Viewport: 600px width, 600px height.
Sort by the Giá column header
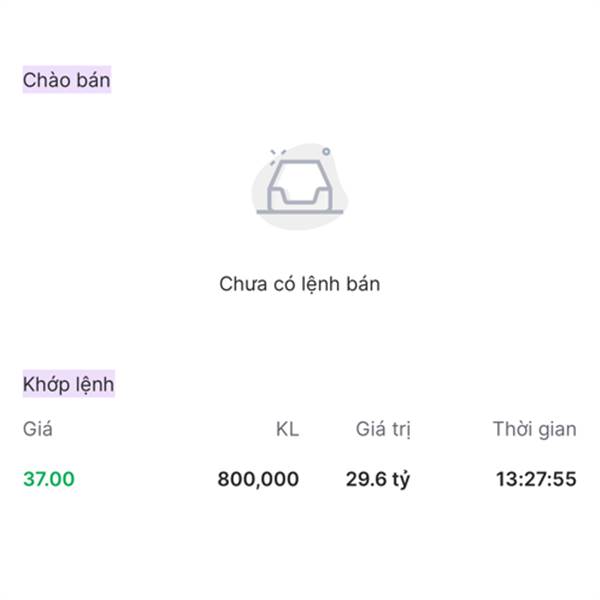pyautogui.click(x=38, y=430)
